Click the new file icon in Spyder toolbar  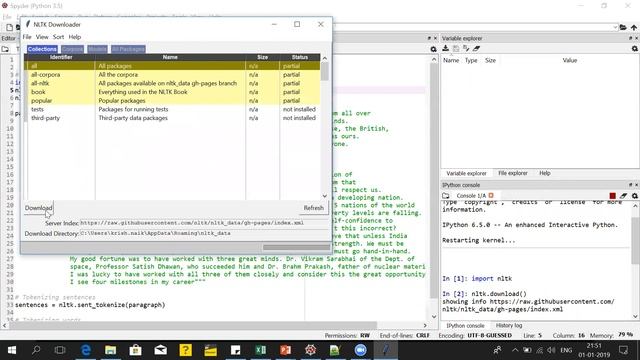click(9, 27)
